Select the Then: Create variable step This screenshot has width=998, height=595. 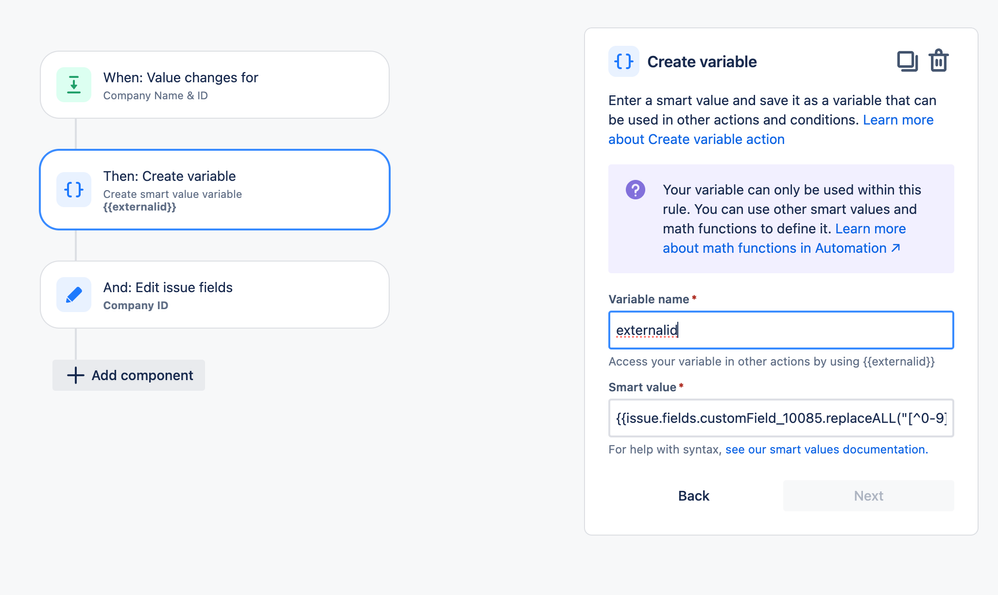tap(214, 190)
